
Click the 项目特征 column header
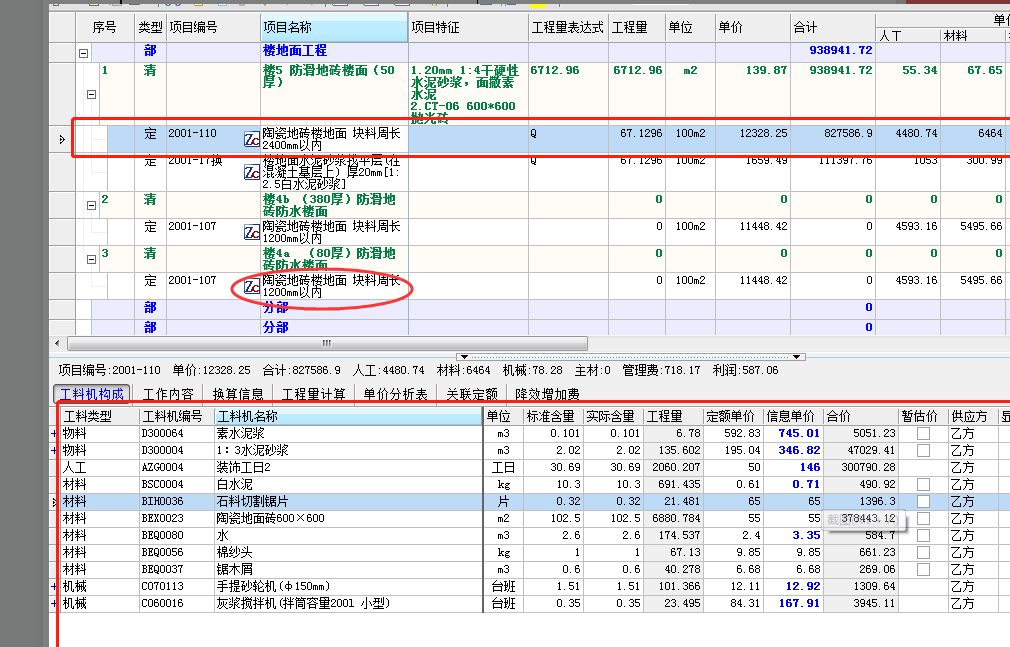[x=468, y=27]
